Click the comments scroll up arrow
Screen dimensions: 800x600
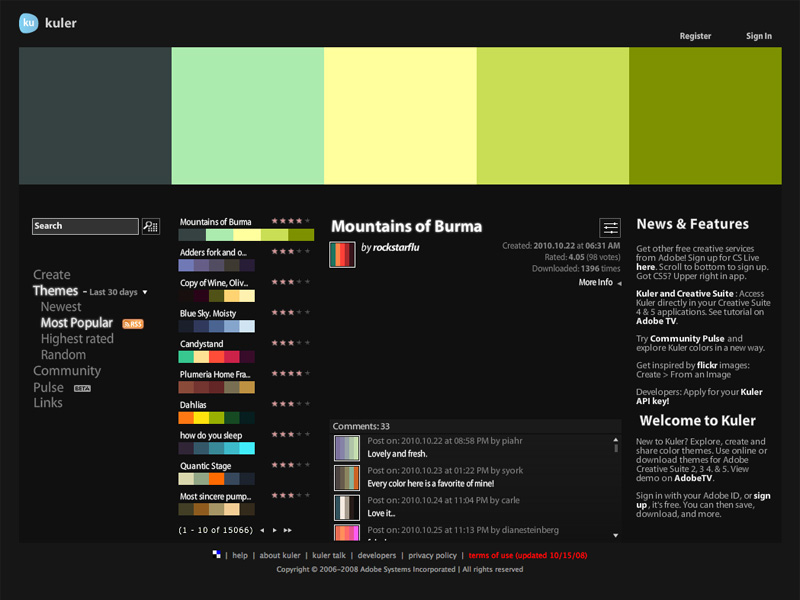(616, 439)
